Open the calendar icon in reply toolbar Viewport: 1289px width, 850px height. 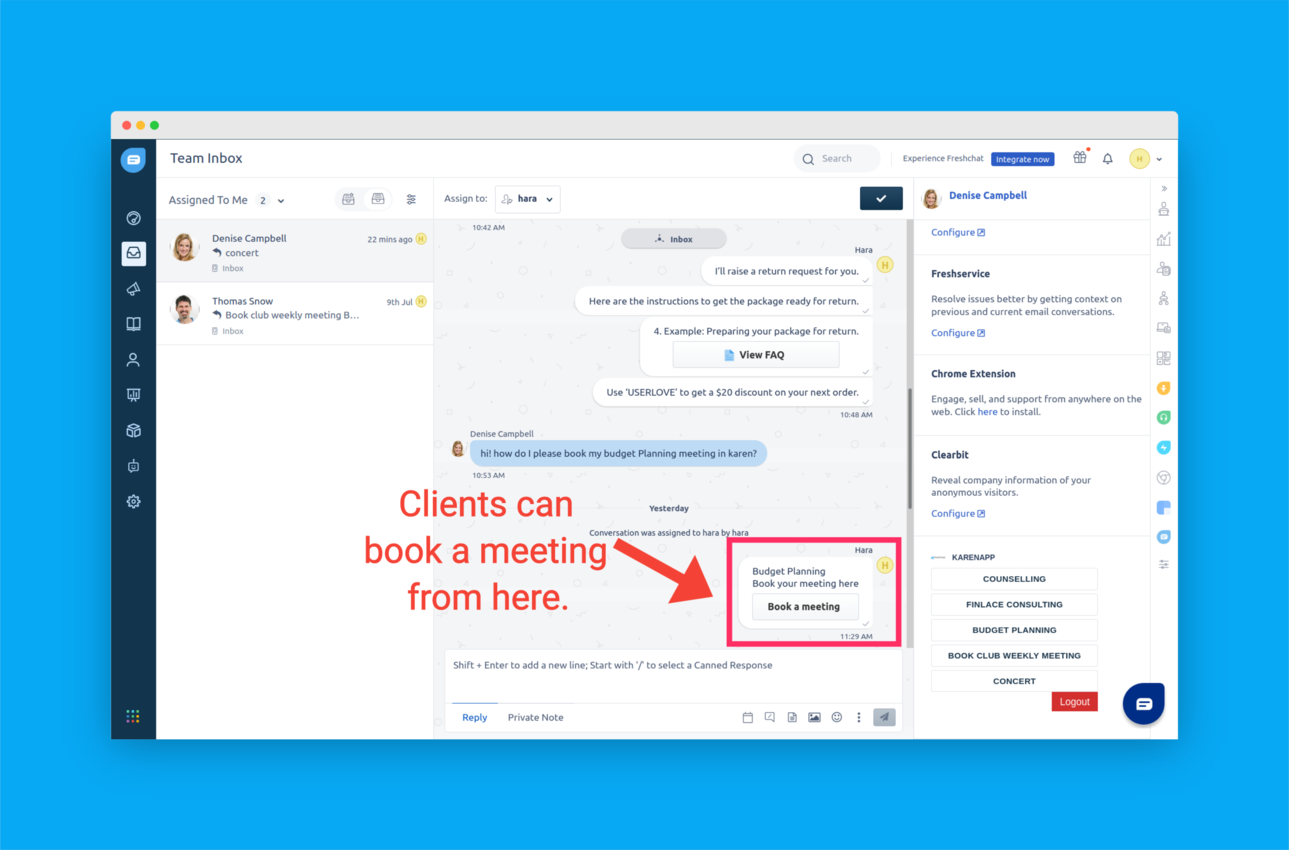pyautogui.click(x=747, y=717)
